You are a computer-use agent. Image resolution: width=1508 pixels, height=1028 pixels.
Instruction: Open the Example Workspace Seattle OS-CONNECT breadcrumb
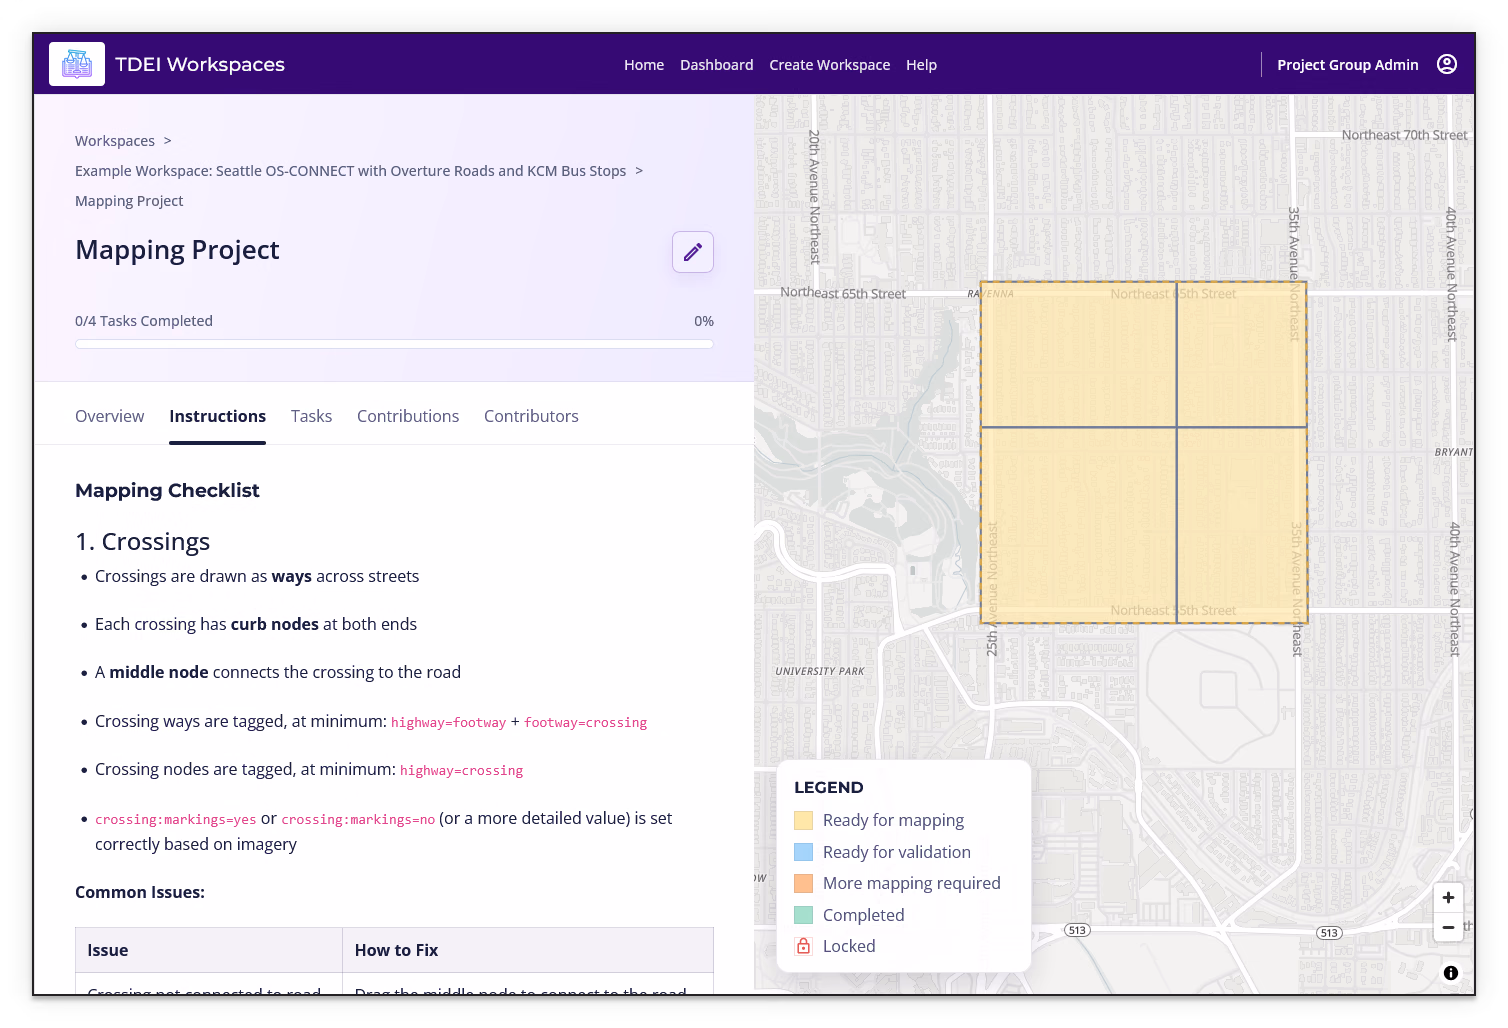tap(350, 171)
